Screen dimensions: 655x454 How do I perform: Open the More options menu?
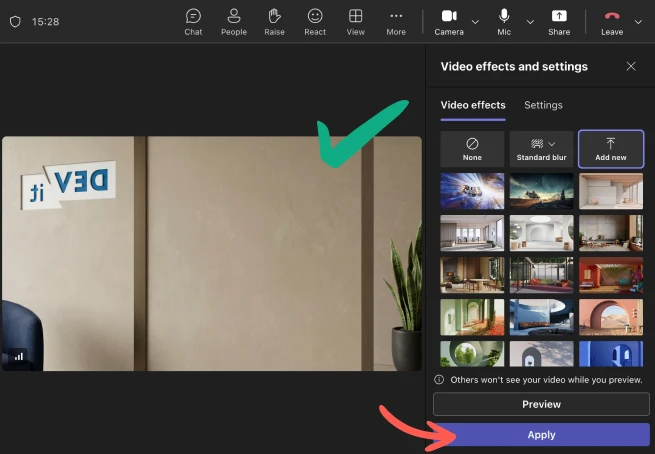[x=396, y=22]
